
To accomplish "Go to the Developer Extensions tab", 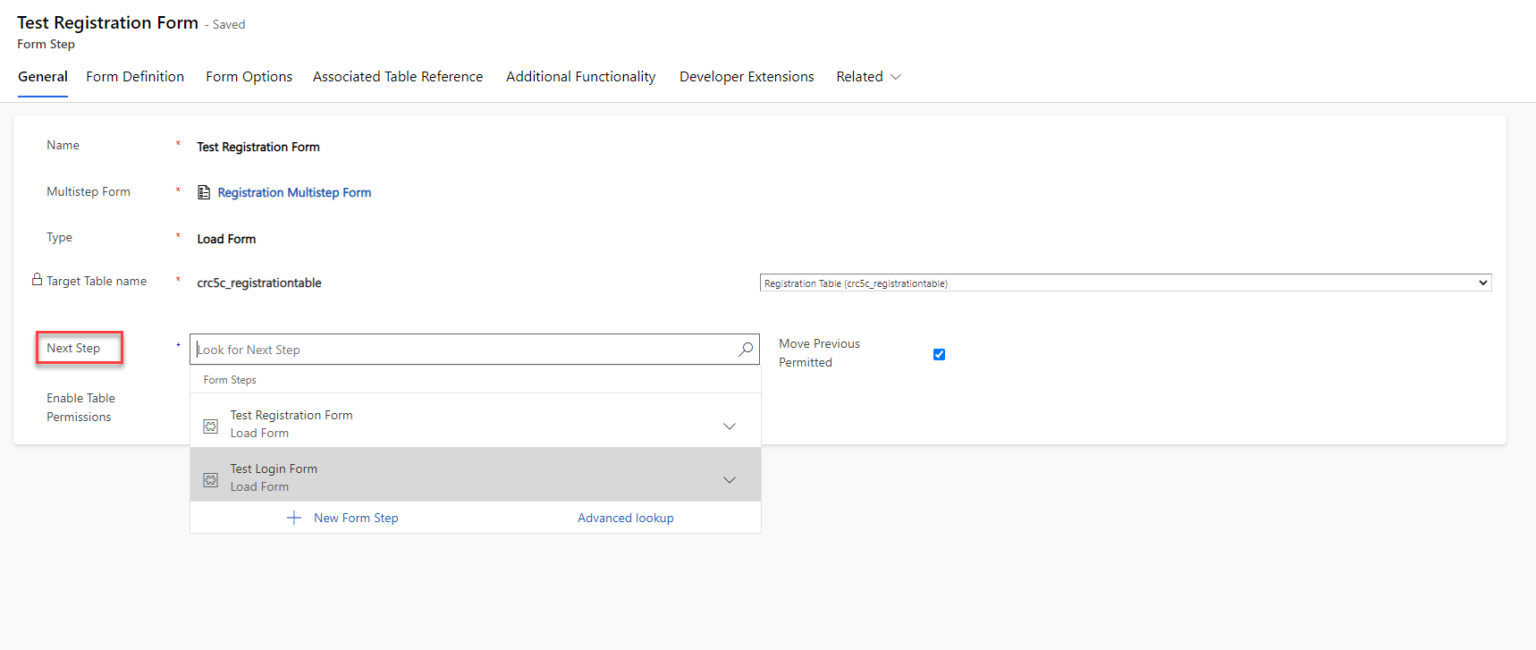I will click(746, 77).
